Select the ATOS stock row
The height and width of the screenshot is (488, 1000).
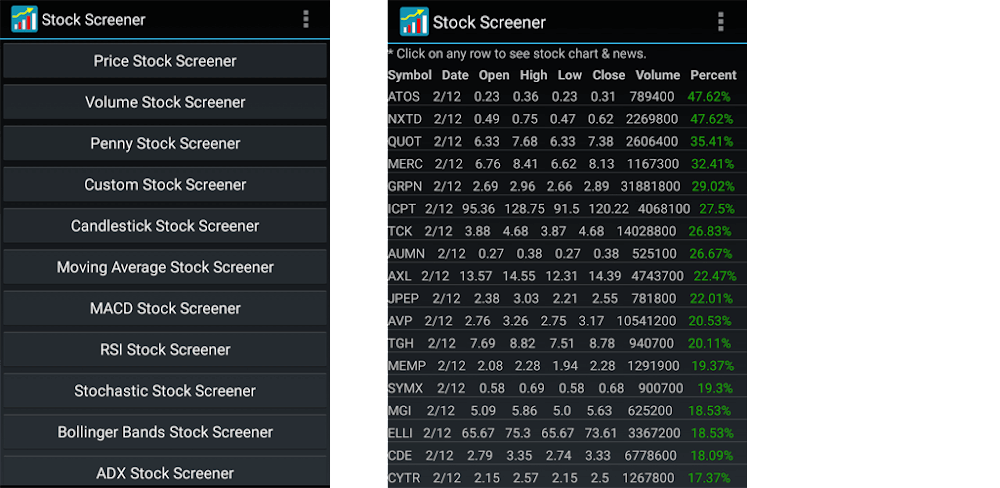(x=567, y=97)
